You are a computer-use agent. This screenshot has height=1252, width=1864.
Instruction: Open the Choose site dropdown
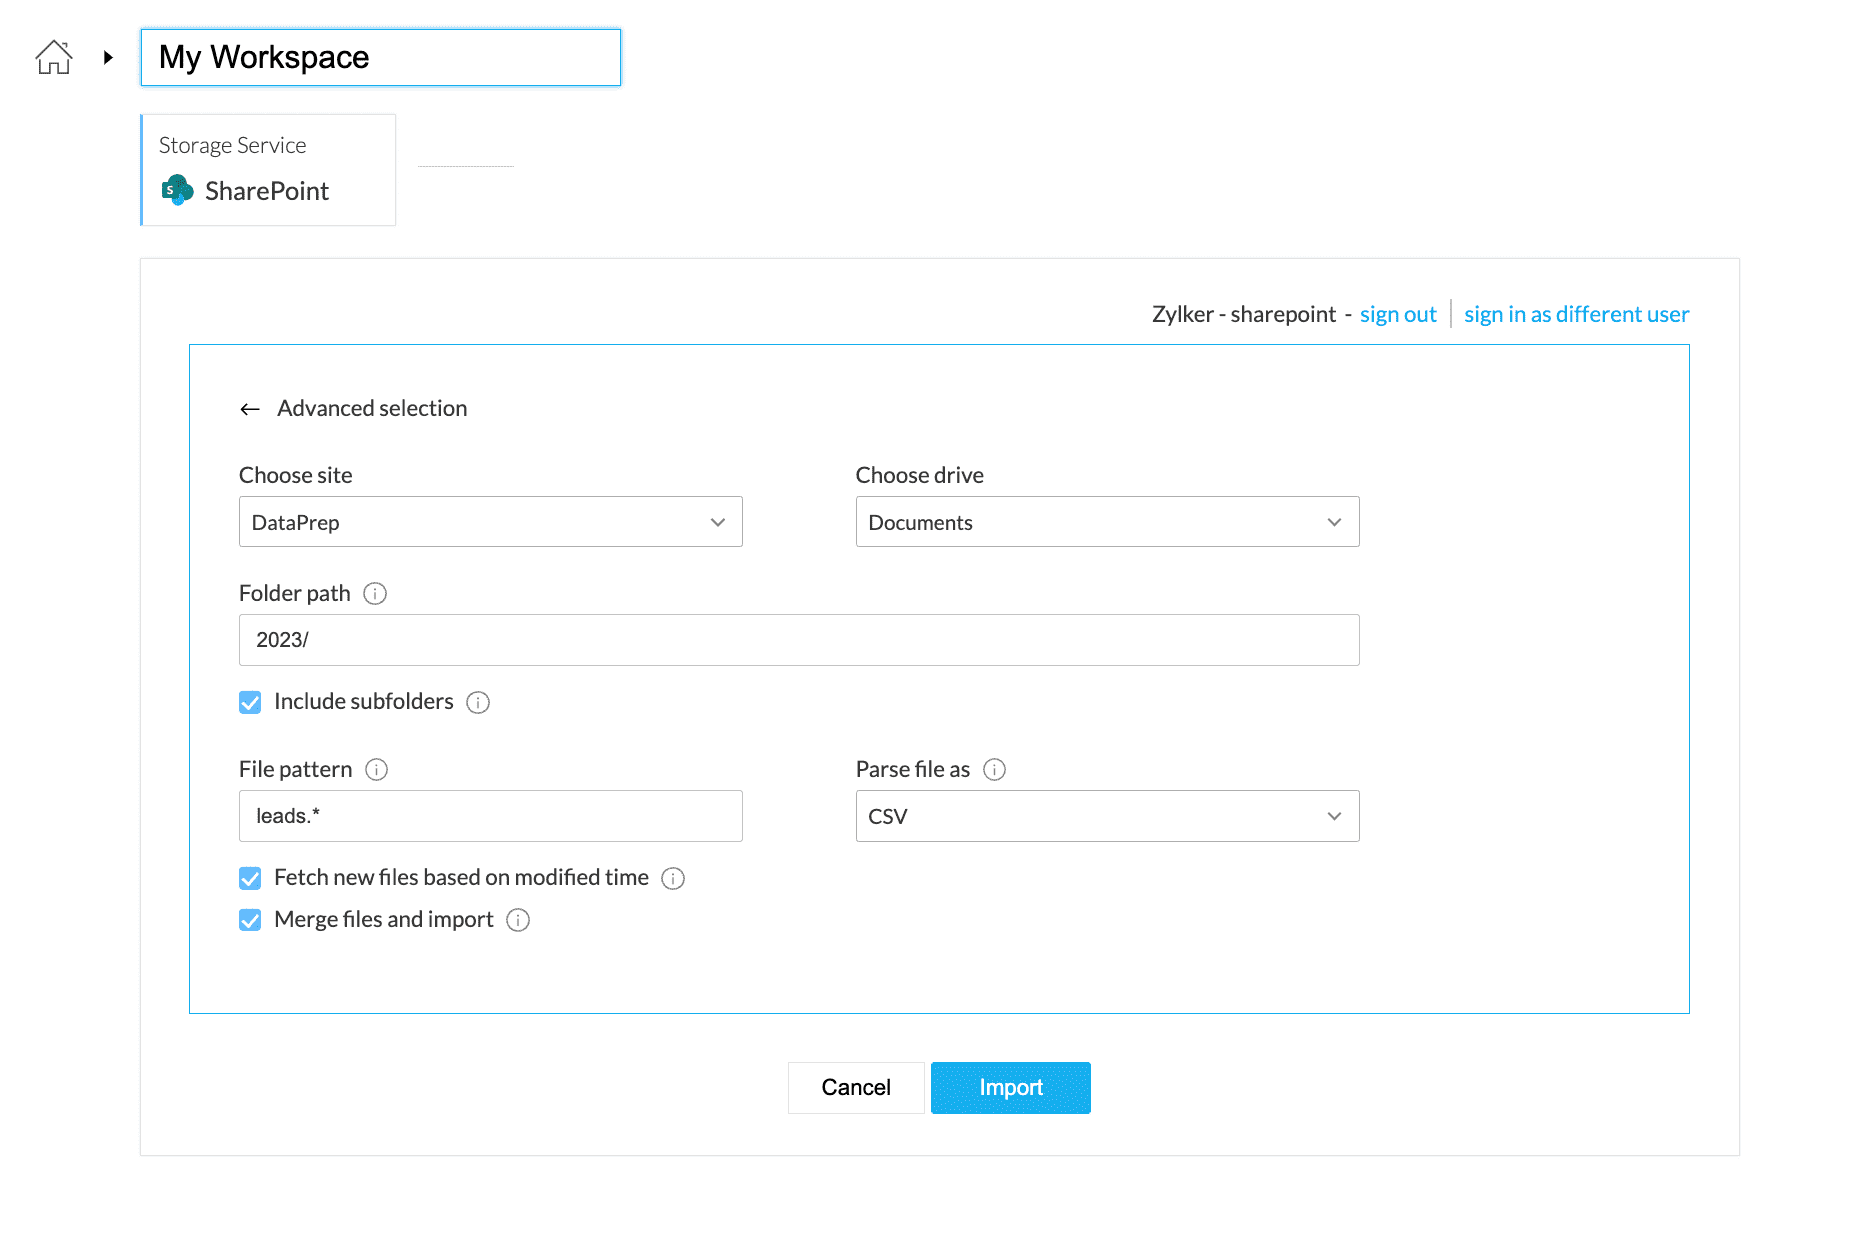pos(490,522)
